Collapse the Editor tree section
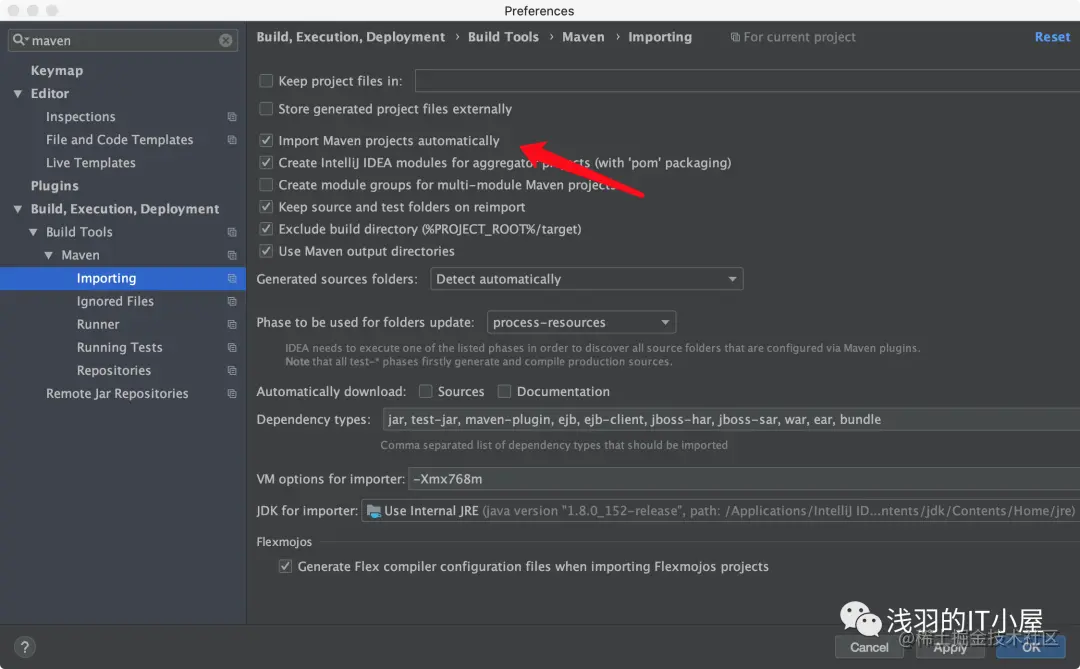The height and width of the screenshot is (669, 1080). click(x=18, y=94)
